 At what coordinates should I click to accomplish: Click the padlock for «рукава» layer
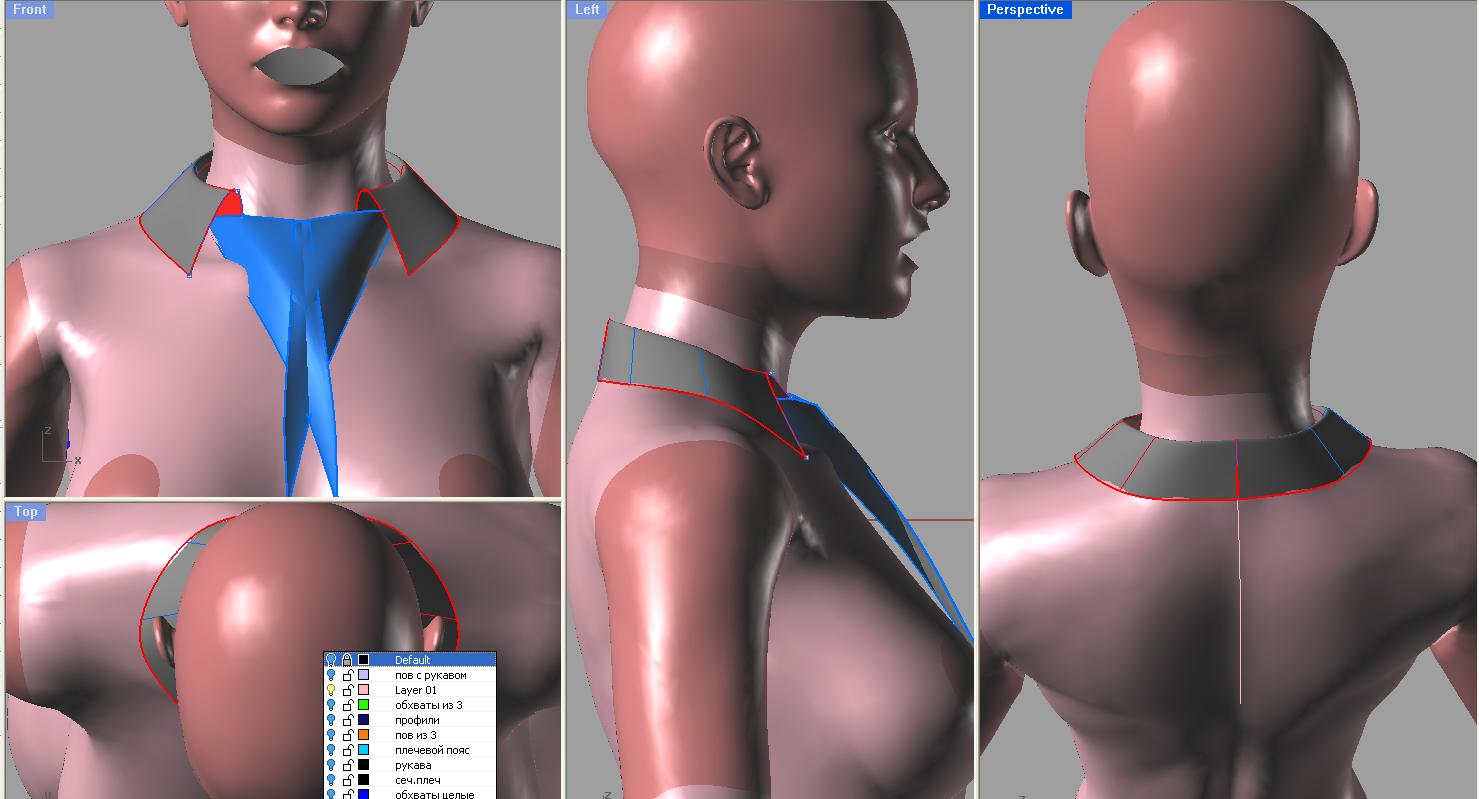(347, 765)
